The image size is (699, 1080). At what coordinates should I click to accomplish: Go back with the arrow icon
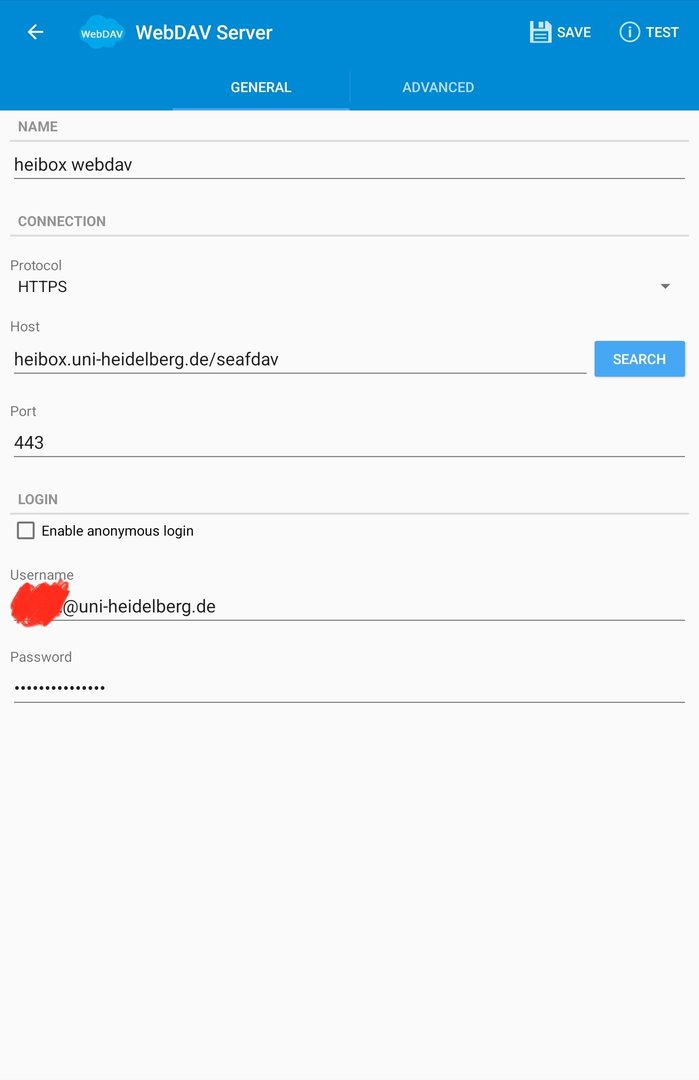[x=35, y=32]
